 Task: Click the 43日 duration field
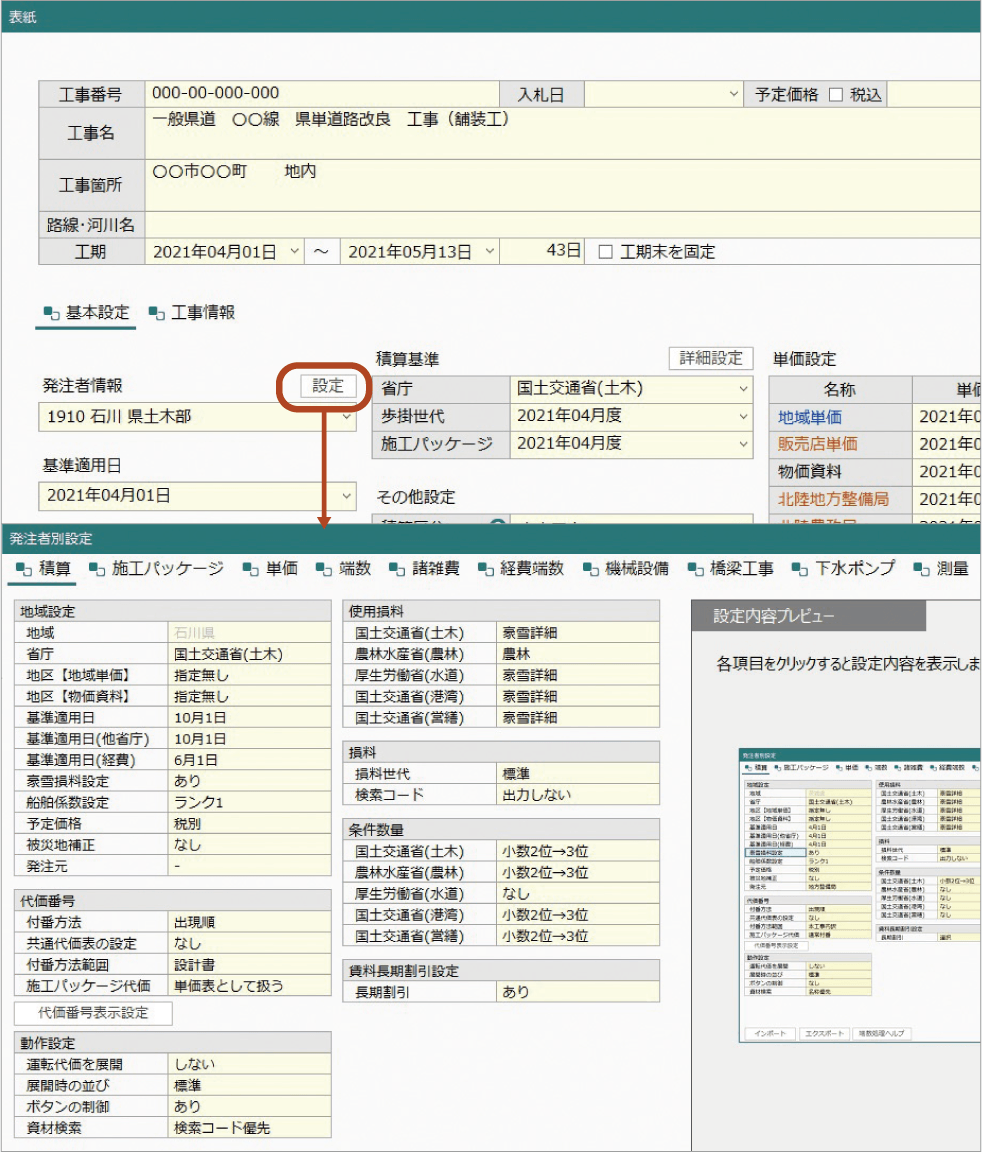(542, 251)
